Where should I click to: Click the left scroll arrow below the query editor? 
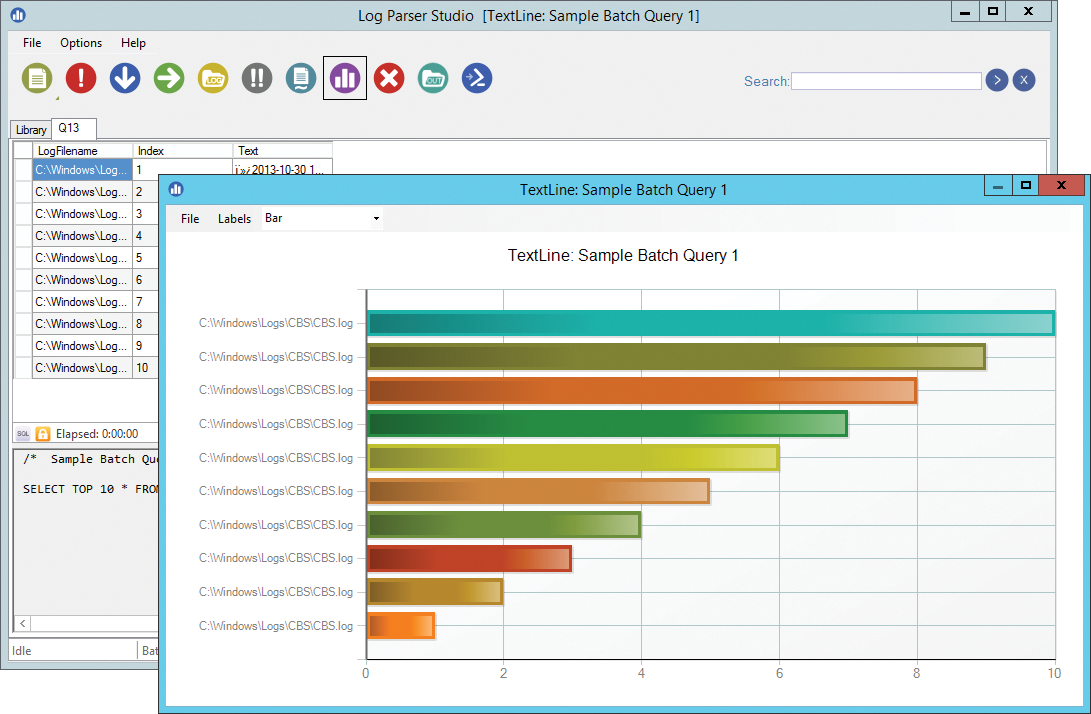click(x=22, y=622)
